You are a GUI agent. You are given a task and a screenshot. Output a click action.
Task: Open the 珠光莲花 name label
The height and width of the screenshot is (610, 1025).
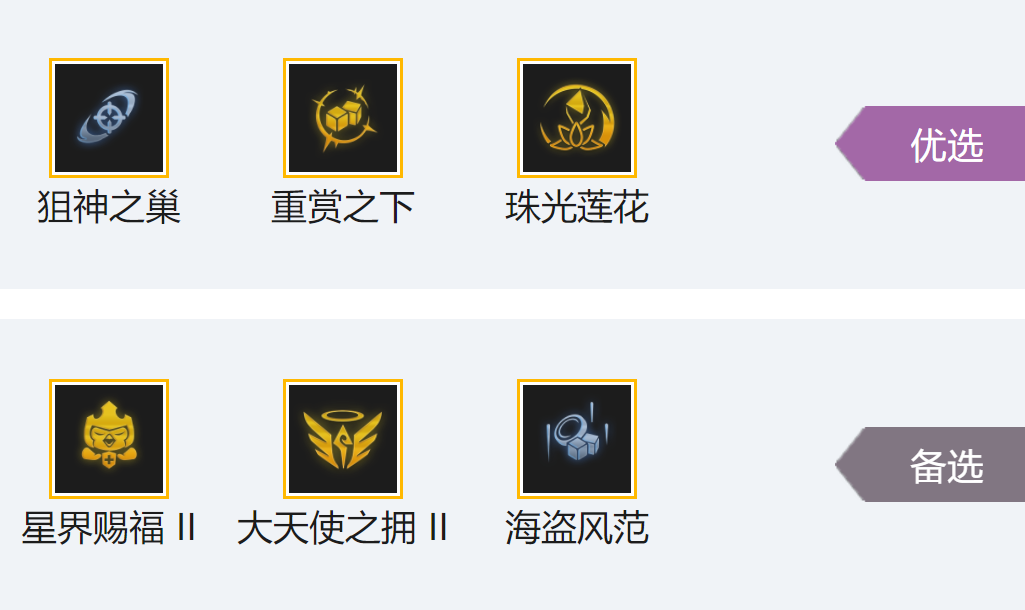(x=577, y=207)
